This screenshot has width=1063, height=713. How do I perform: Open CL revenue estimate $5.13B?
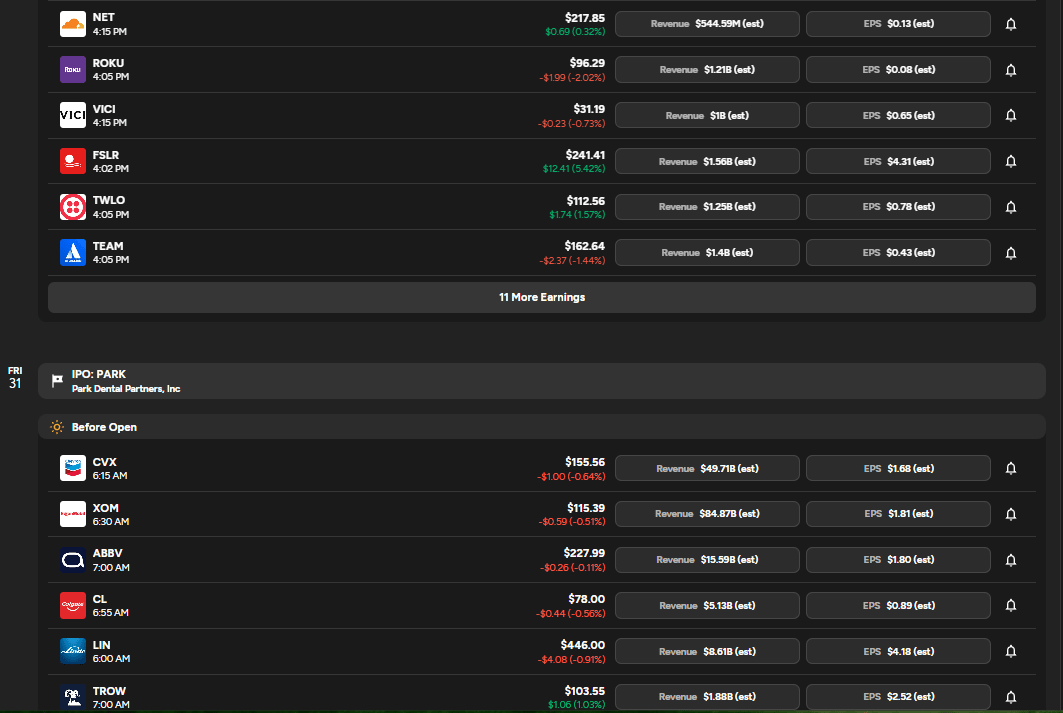pyautogui.click(x=707, y=606)
